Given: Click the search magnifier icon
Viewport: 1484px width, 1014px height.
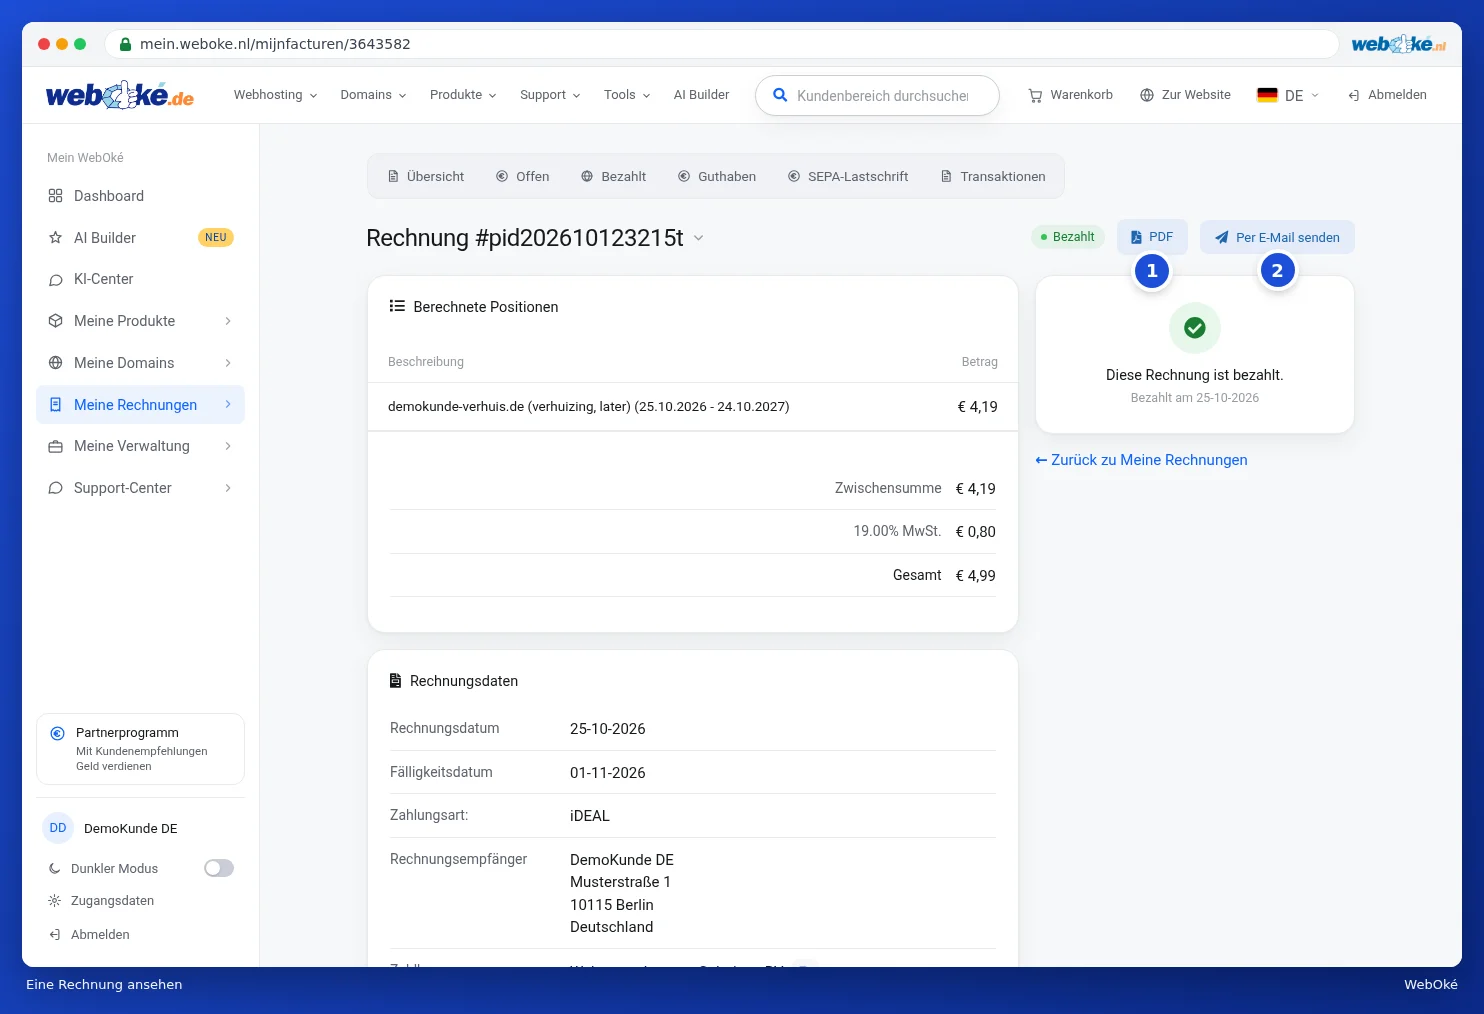Looking at the screenshot, I should click(780, 95).
